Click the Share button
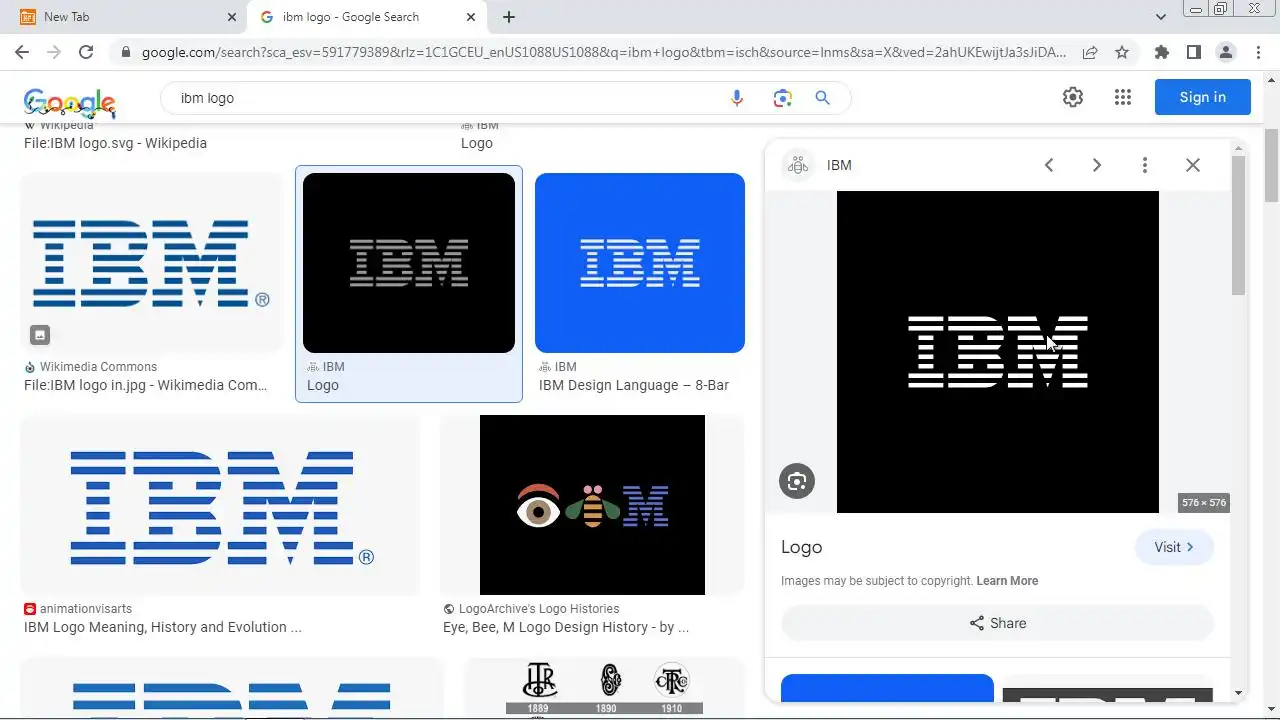 [x=997, y=623]
